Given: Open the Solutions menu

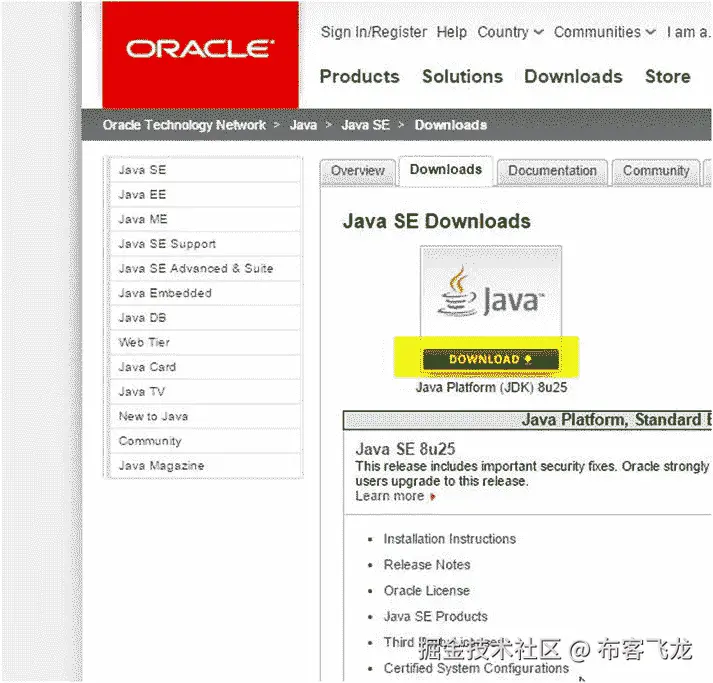Looking at the screenshot, I should 462,76.
